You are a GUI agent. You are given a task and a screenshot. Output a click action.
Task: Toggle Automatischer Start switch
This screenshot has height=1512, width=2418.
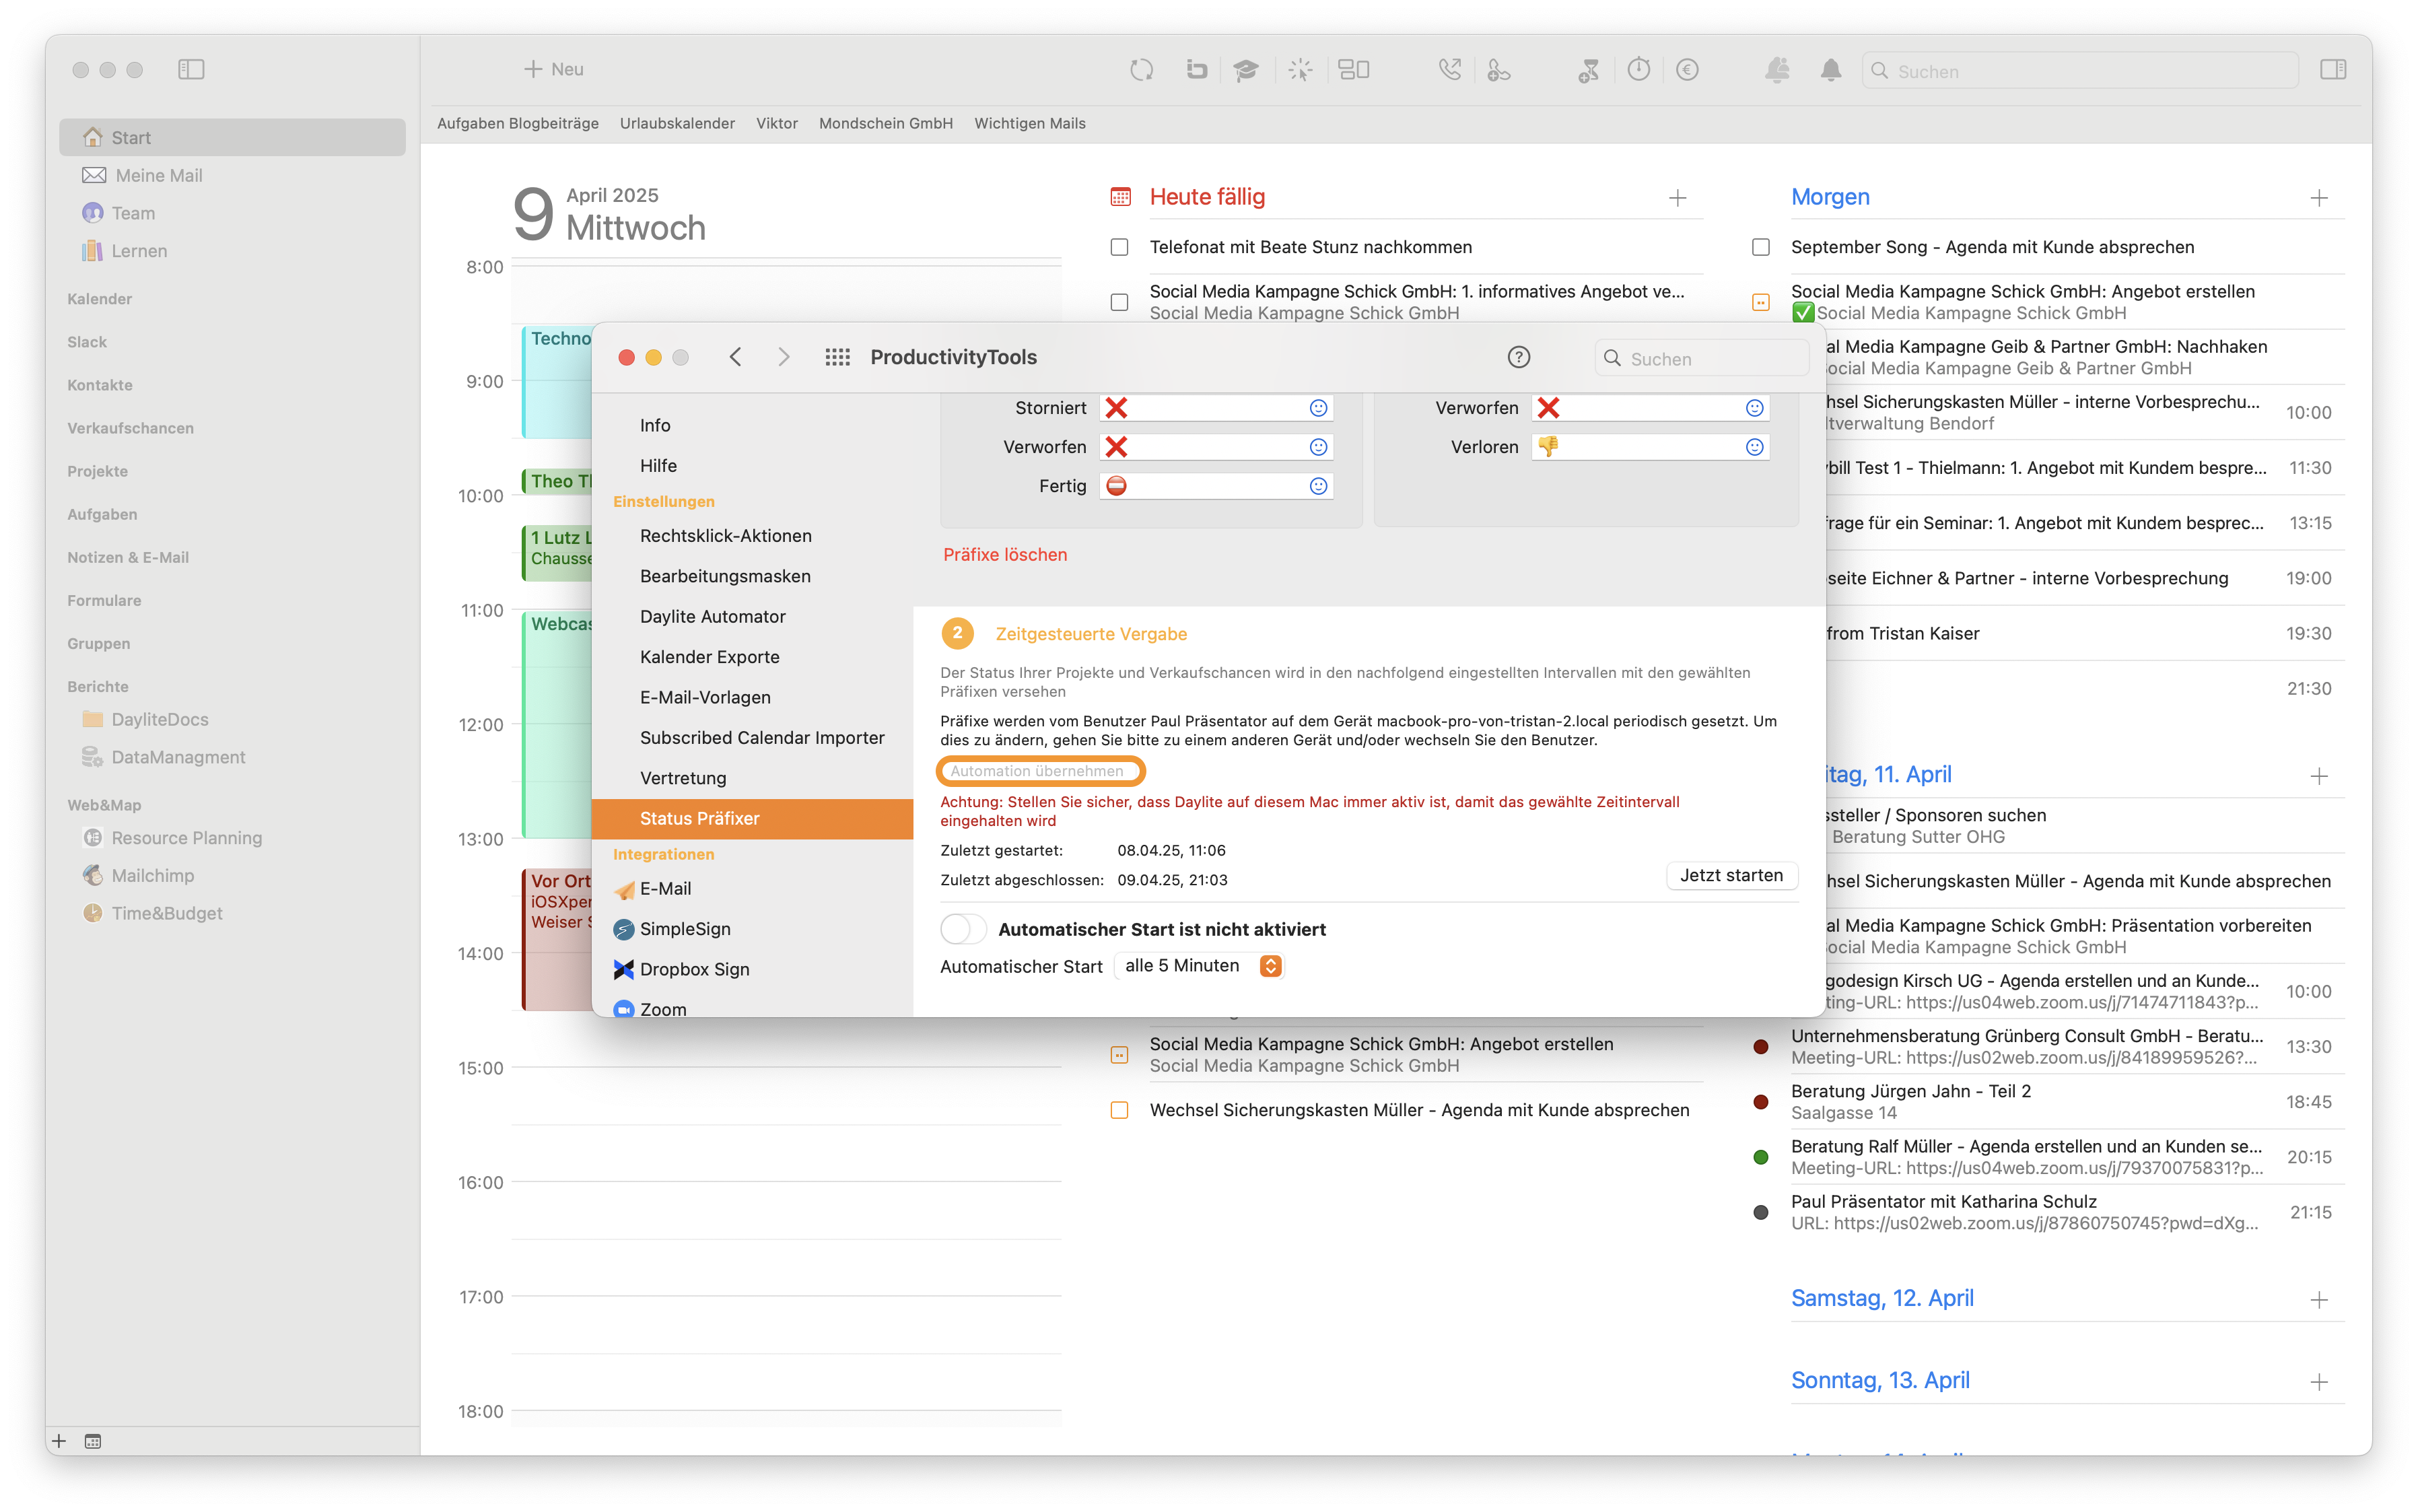coord(963,929)
